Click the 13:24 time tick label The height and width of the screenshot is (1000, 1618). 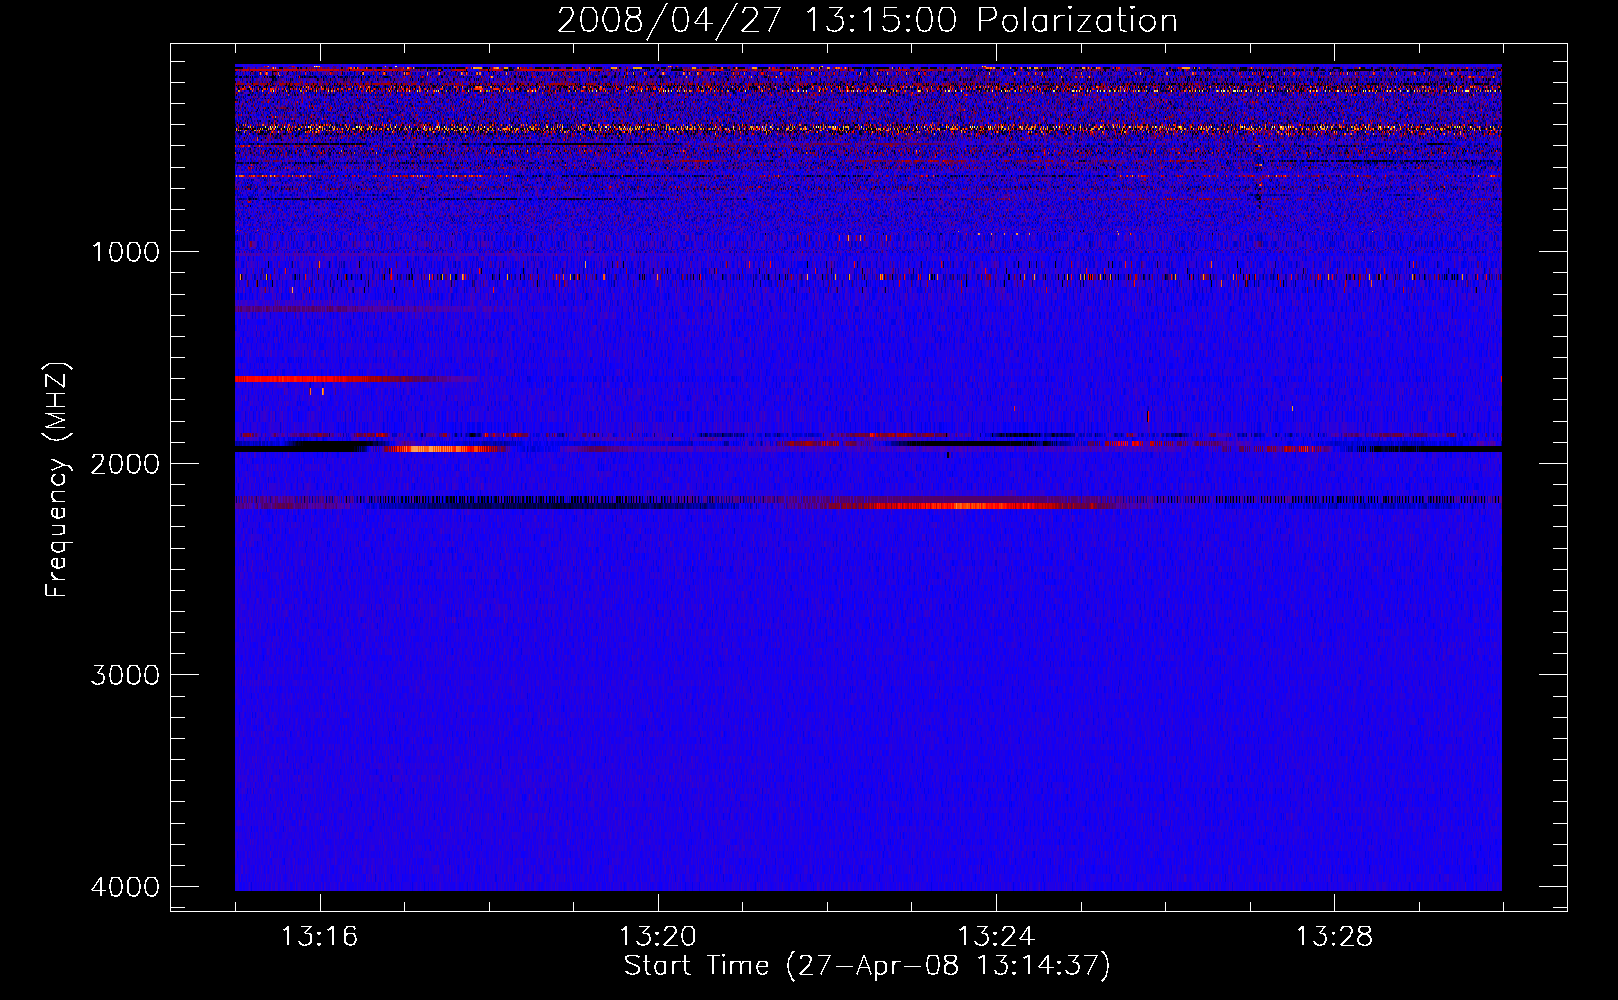click(x=996, y=937)
